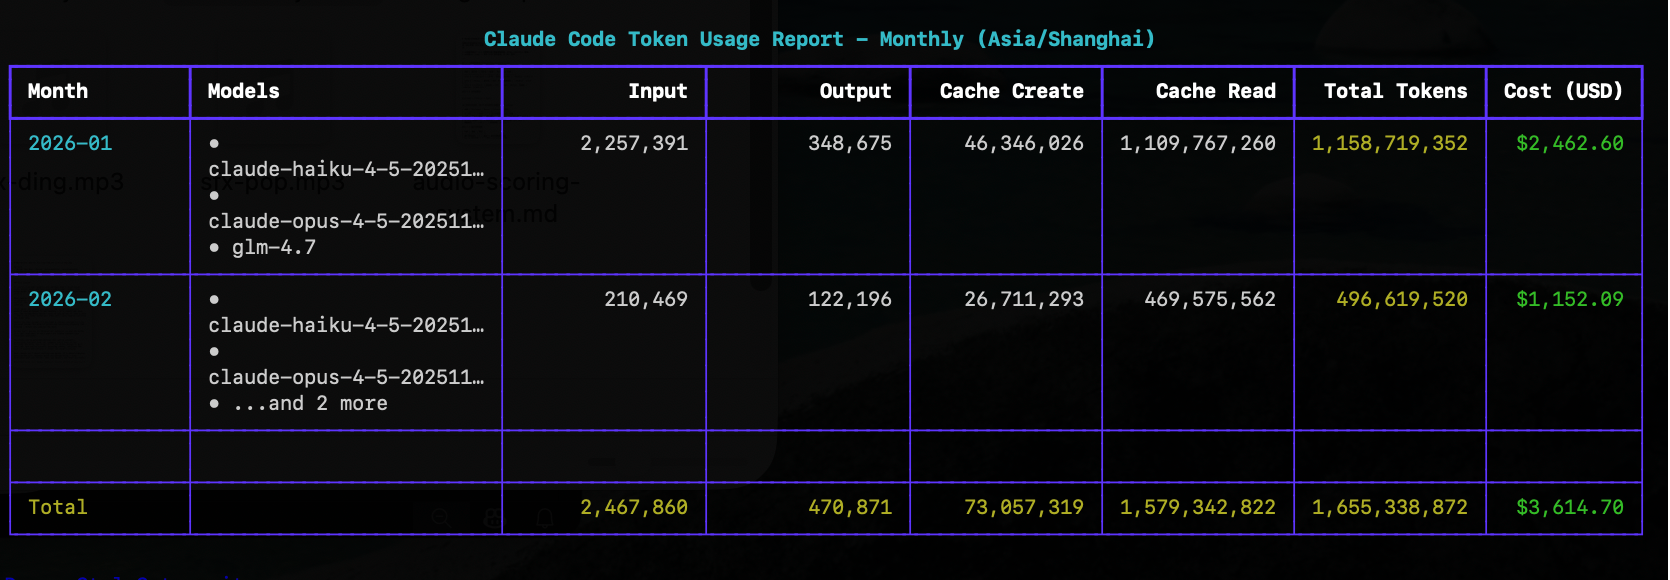Click "...and 2 more" in February models
This screenshot has width=1670, height=580.
click(x=310, y=403)
